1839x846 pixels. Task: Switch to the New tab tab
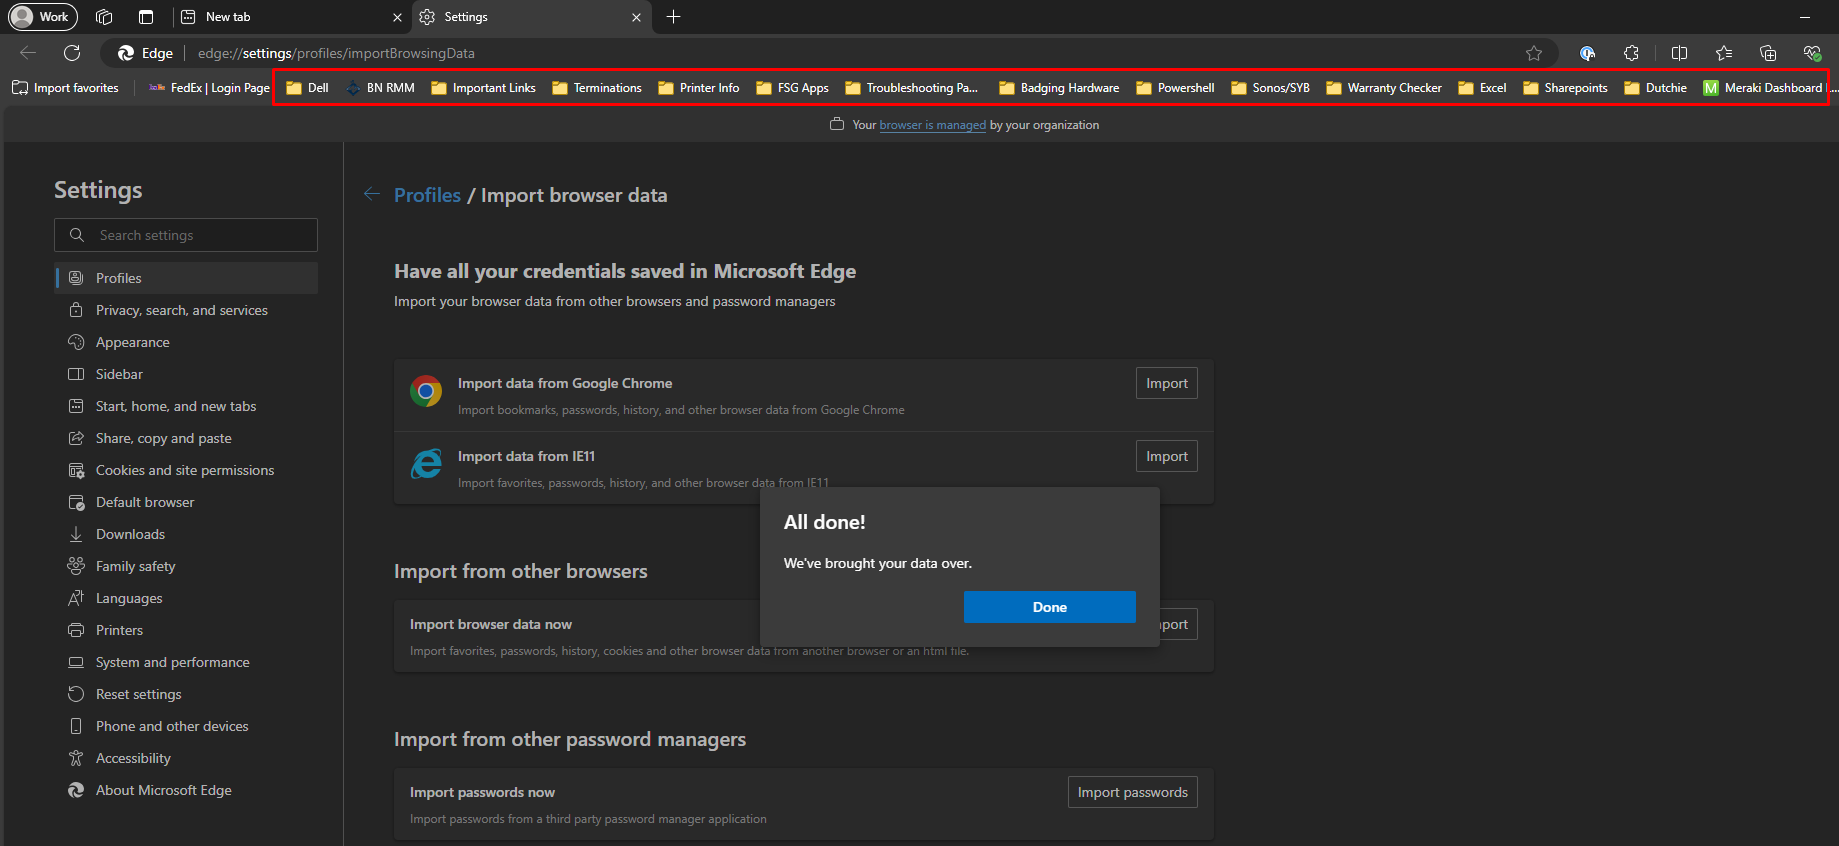click(280, 17)
